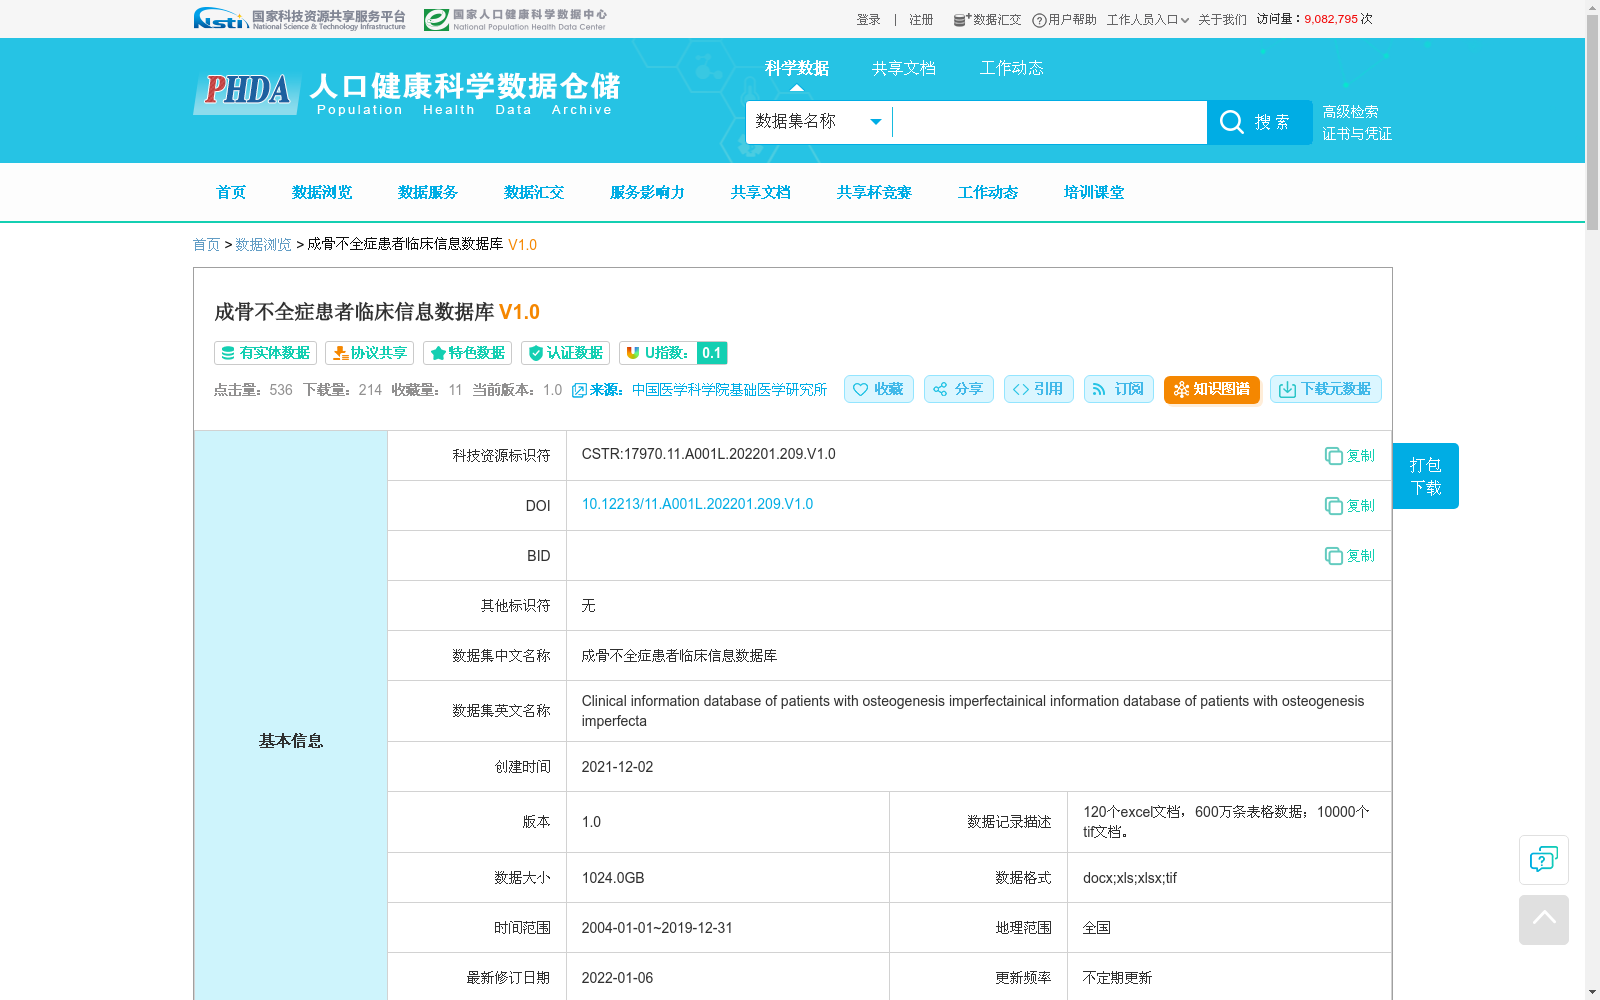Open 用户帮助 help in top bar
The image size is (1600, 1000).
coord(1064,20)
